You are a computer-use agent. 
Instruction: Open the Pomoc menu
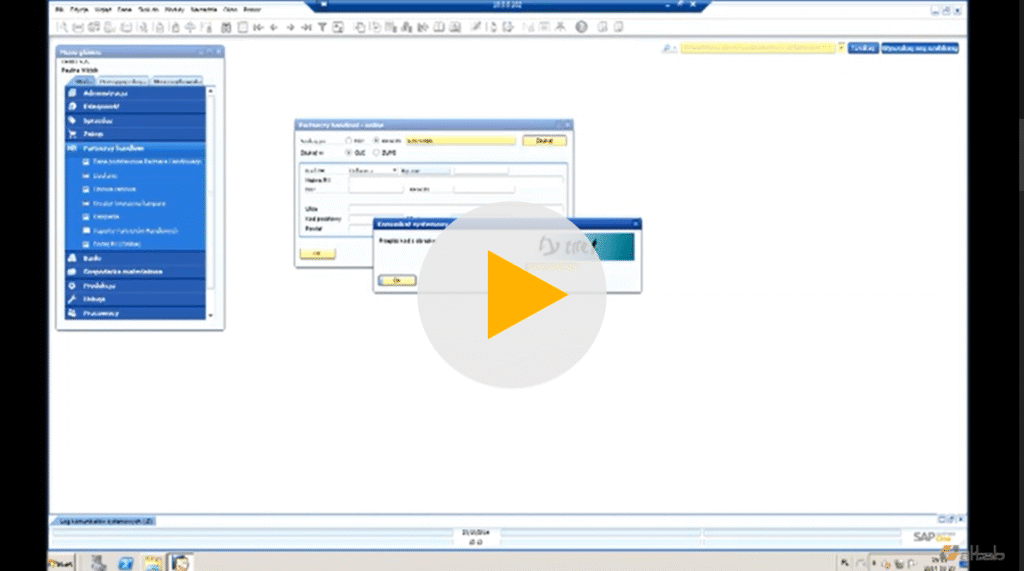tap(252, 10)
